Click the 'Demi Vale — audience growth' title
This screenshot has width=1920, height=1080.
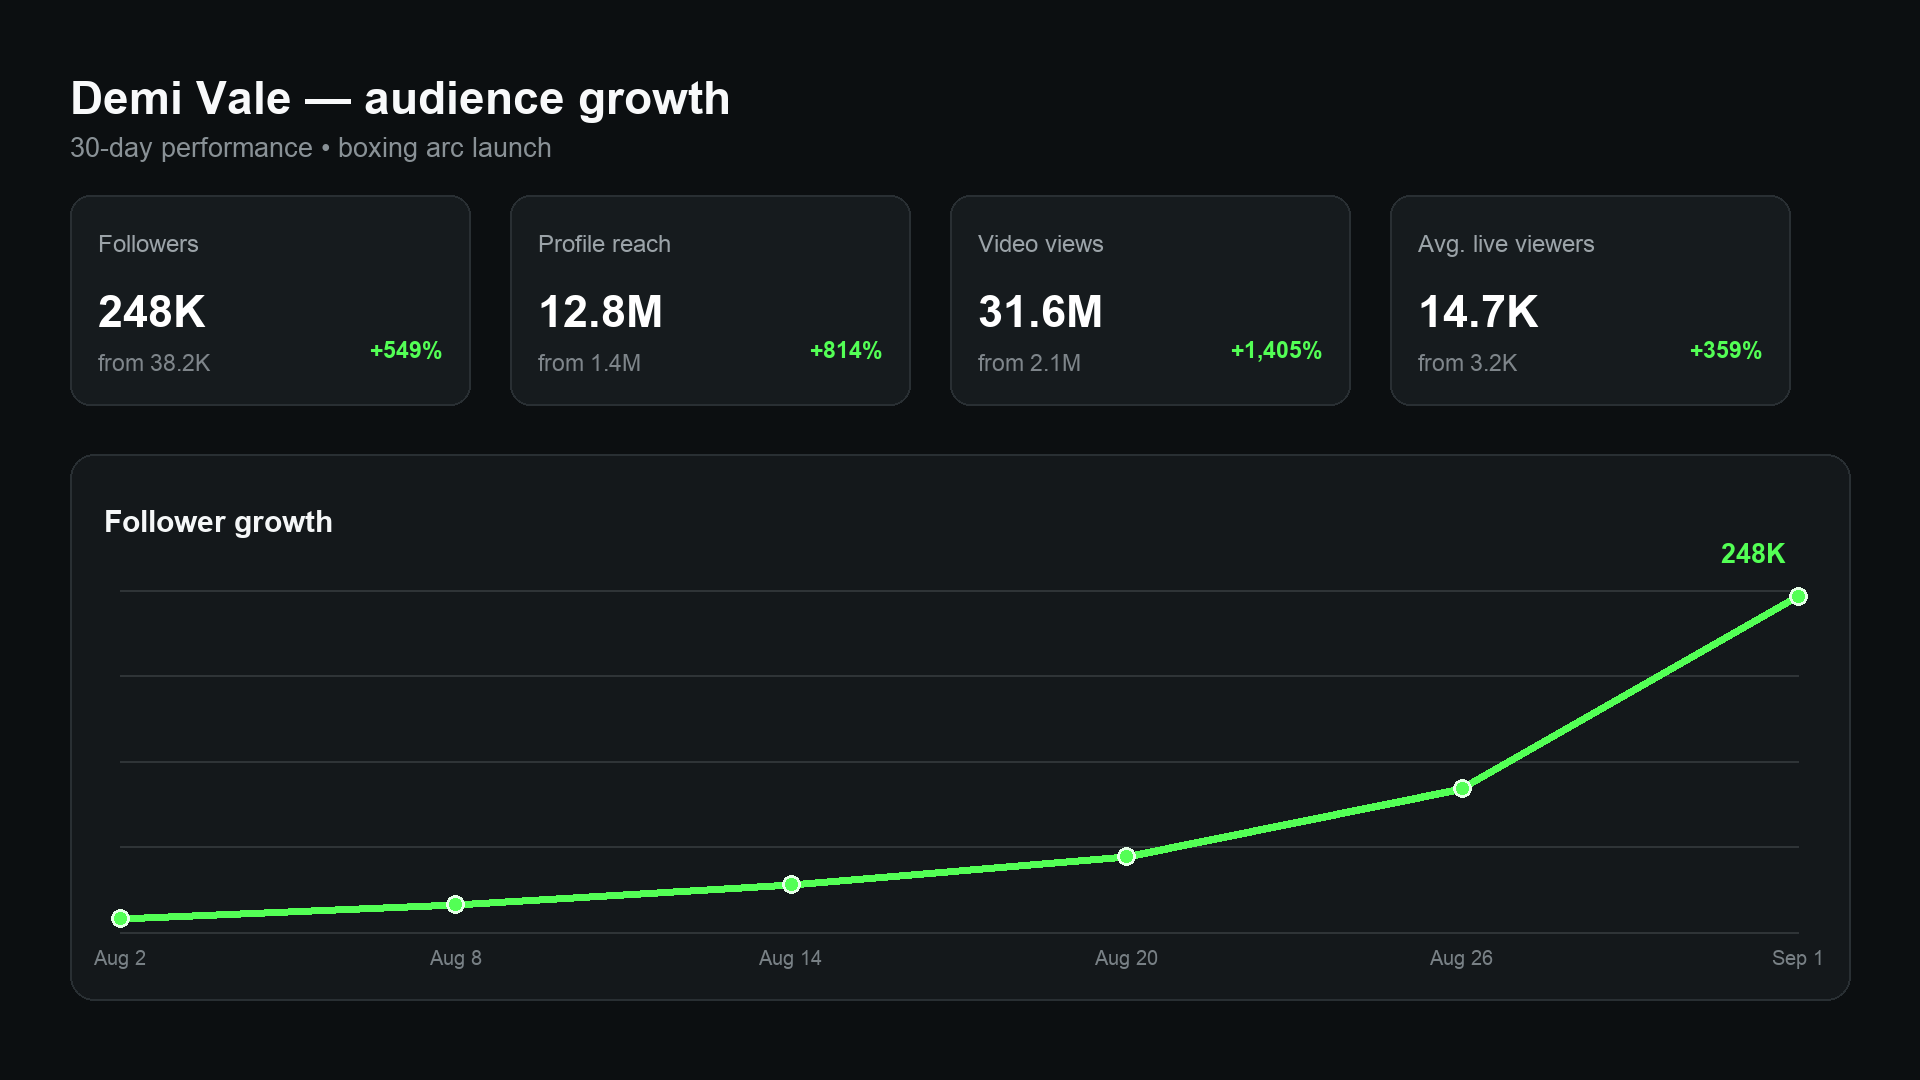coord(400,98)
